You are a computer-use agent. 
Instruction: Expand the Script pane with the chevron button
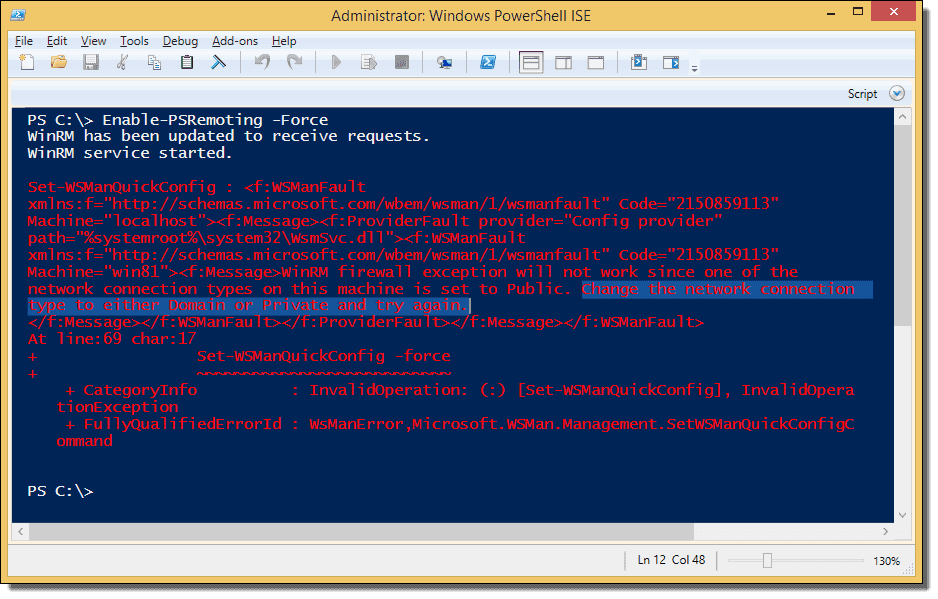tap(897, 93)
